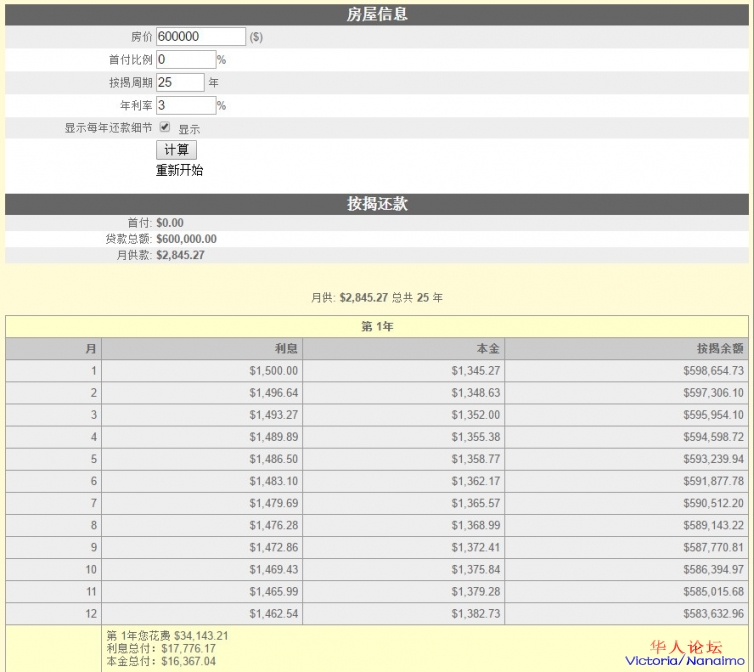Focus the 首付比例 percentage input
This screenshot has height=672, width=754.
pos(185,60)
